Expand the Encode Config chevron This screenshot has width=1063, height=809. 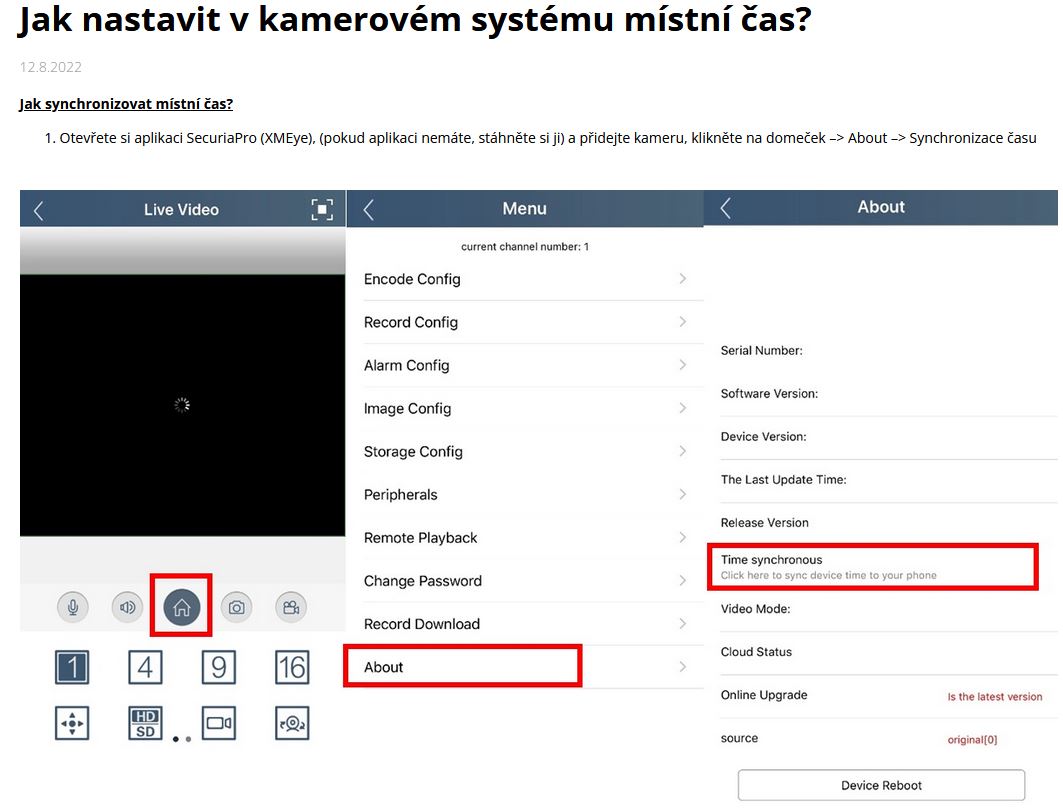(x=684, y=279)
